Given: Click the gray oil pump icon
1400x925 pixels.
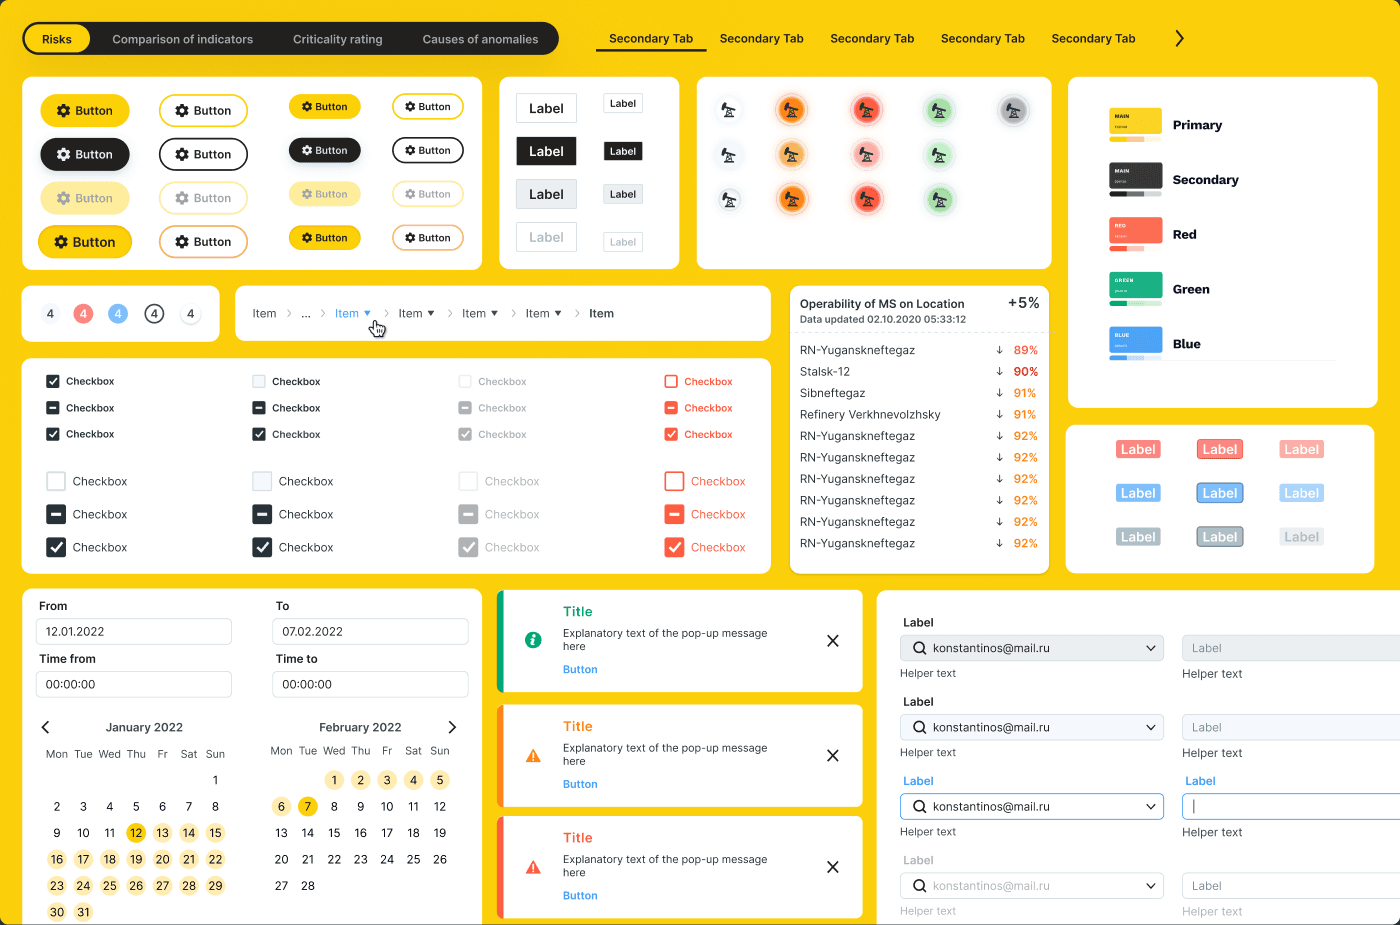Looking at the screenshot, I should pos(1013,110).
